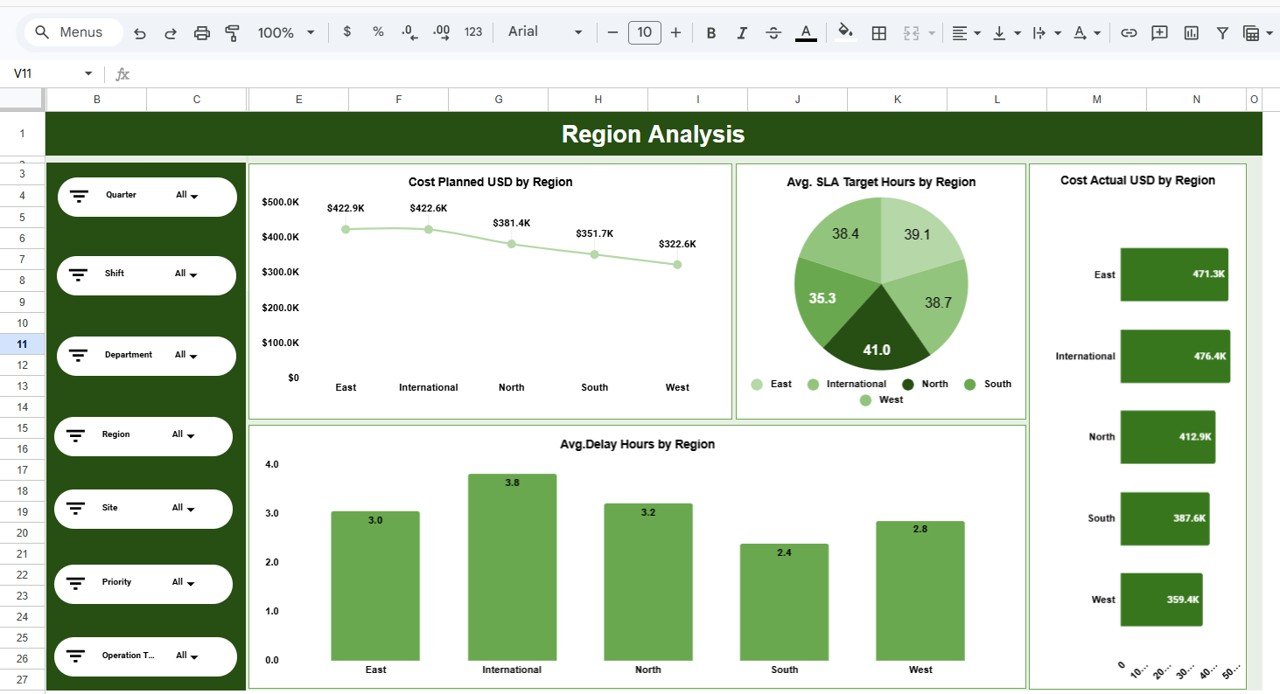Click Redo in the toolbar

tap(170, 32)
